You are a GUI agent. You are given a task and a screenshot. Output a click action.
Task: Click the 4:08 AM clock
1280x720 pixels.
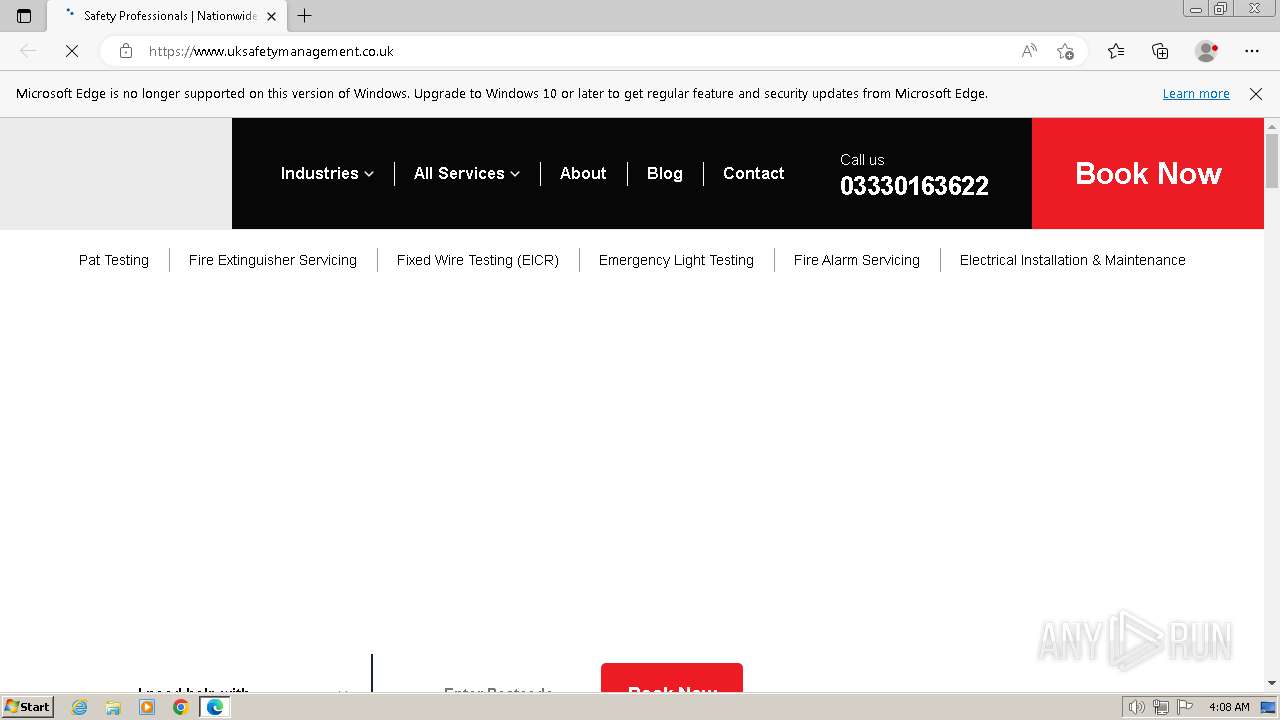1229,707
